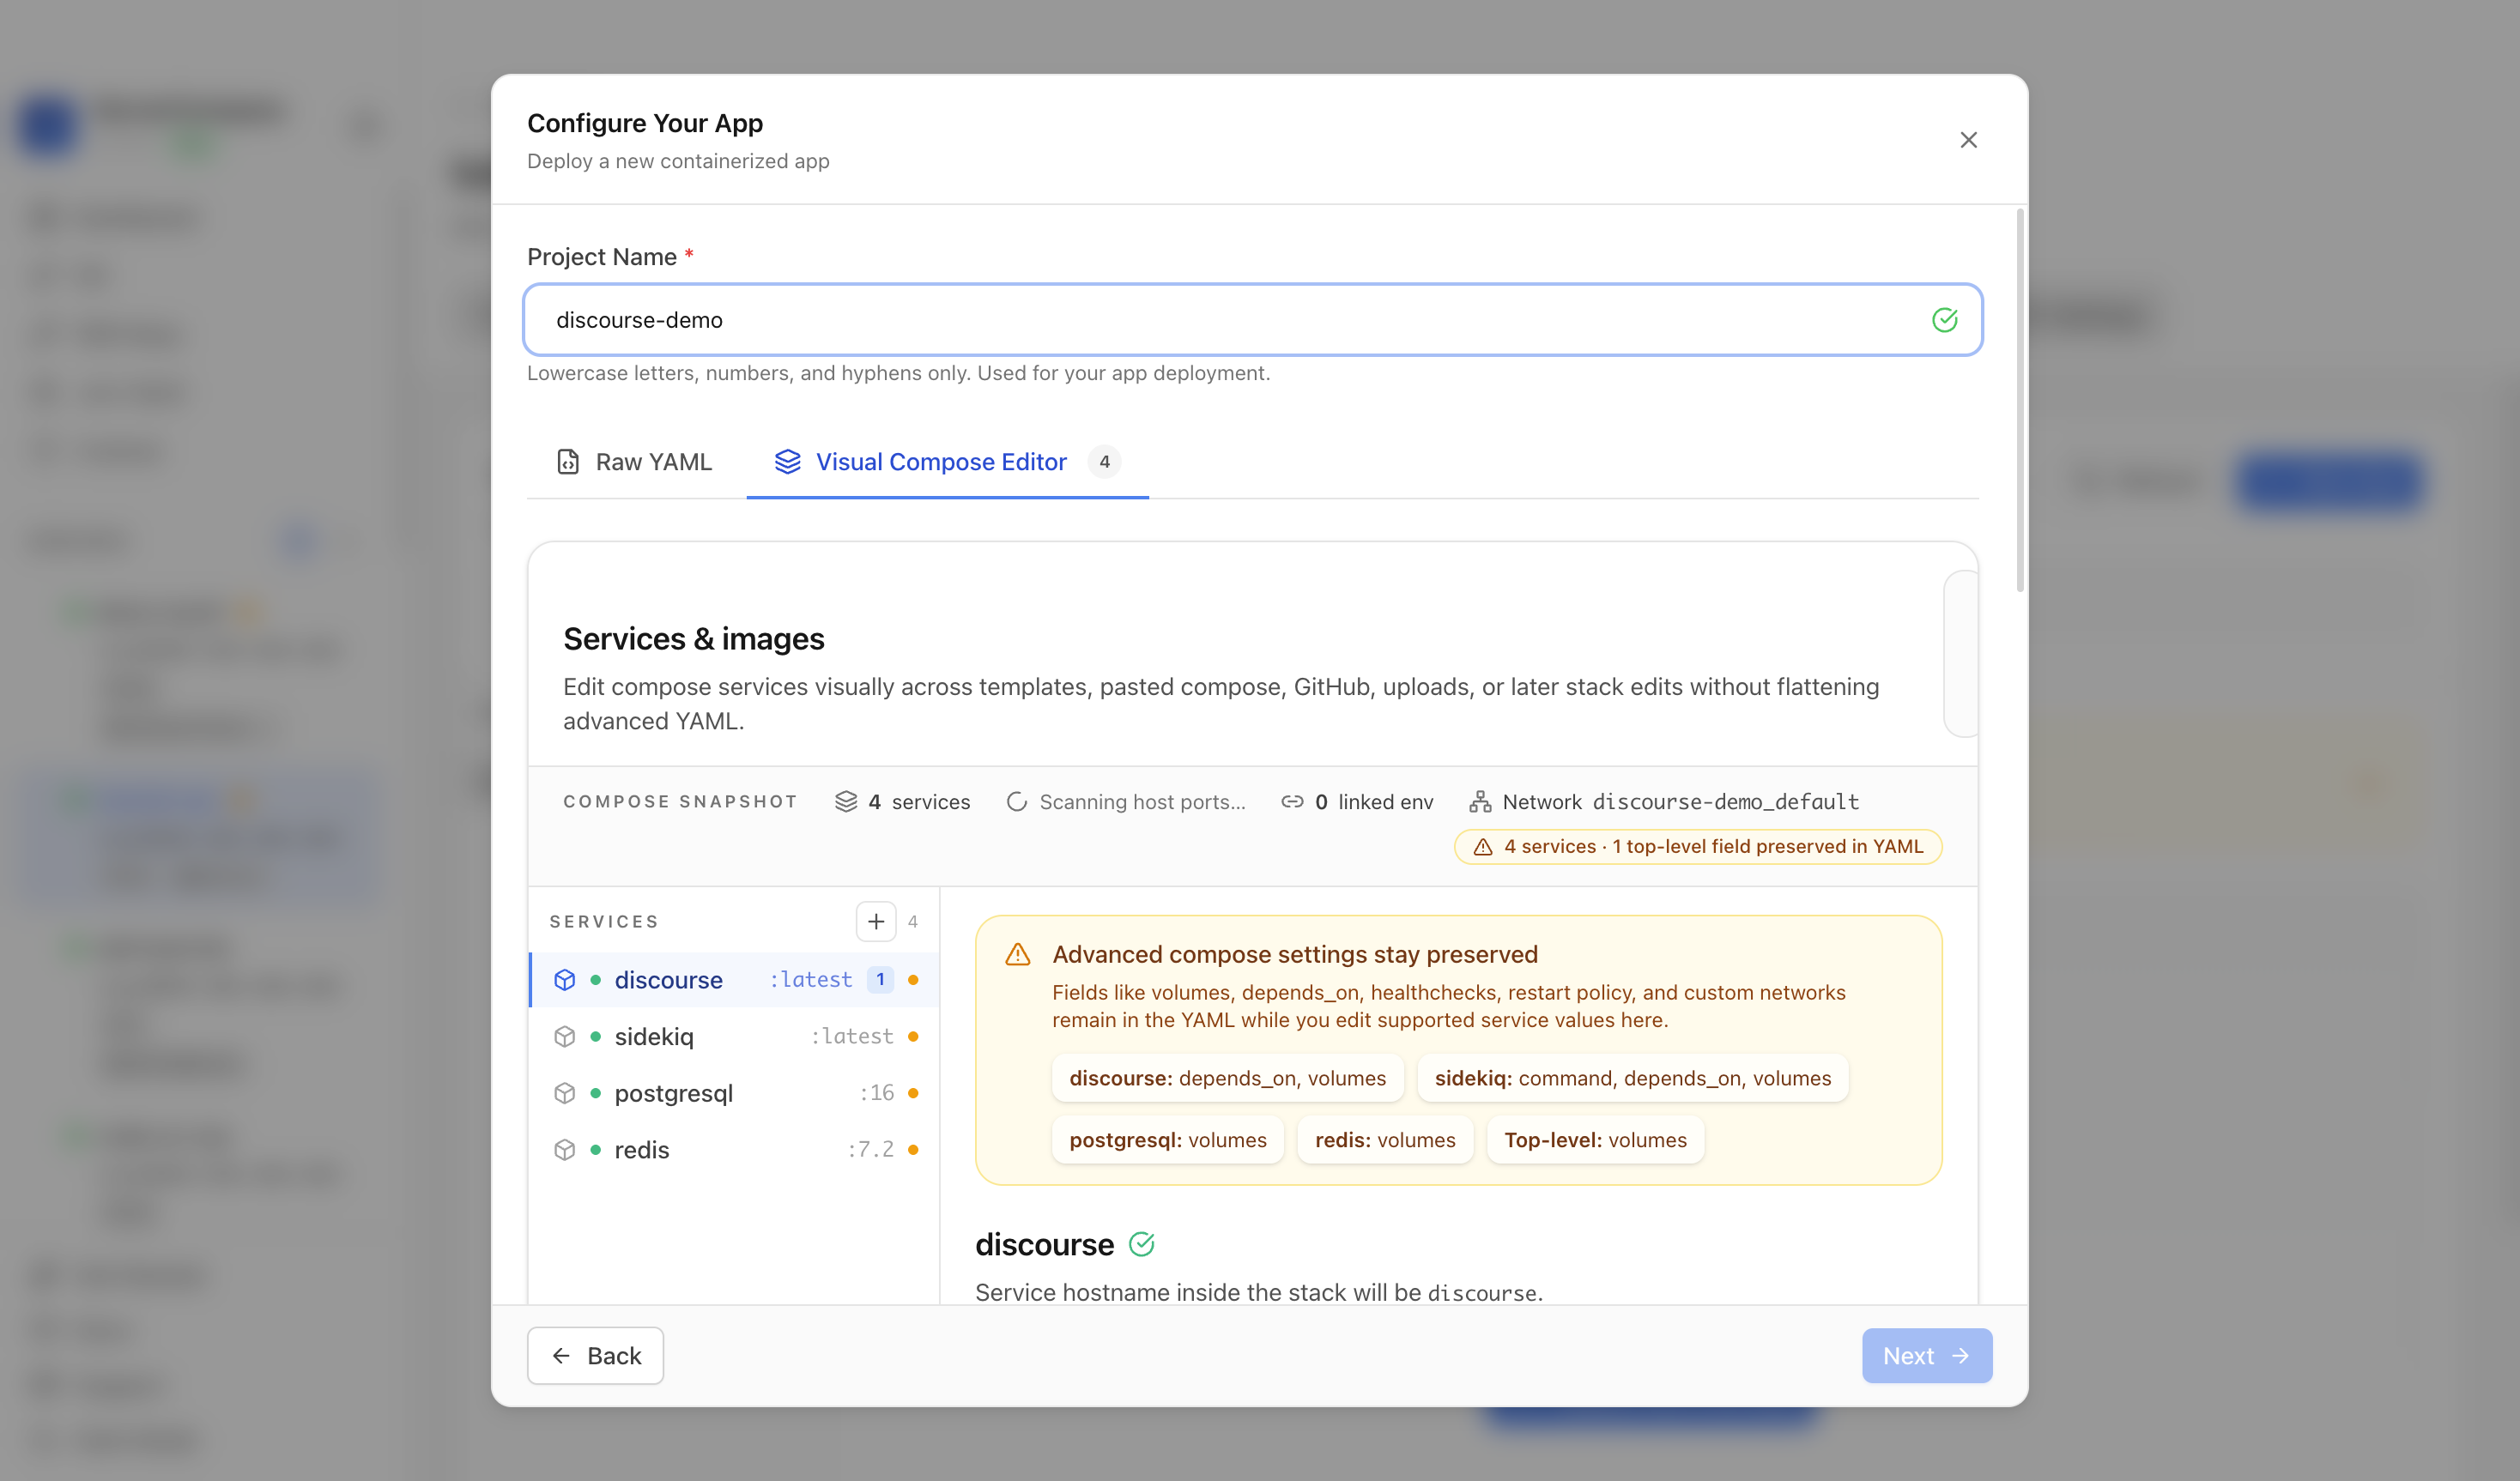Add a new service with plus button
The height and width of the screenshot is (1481, 2520).
click(875, 921)
